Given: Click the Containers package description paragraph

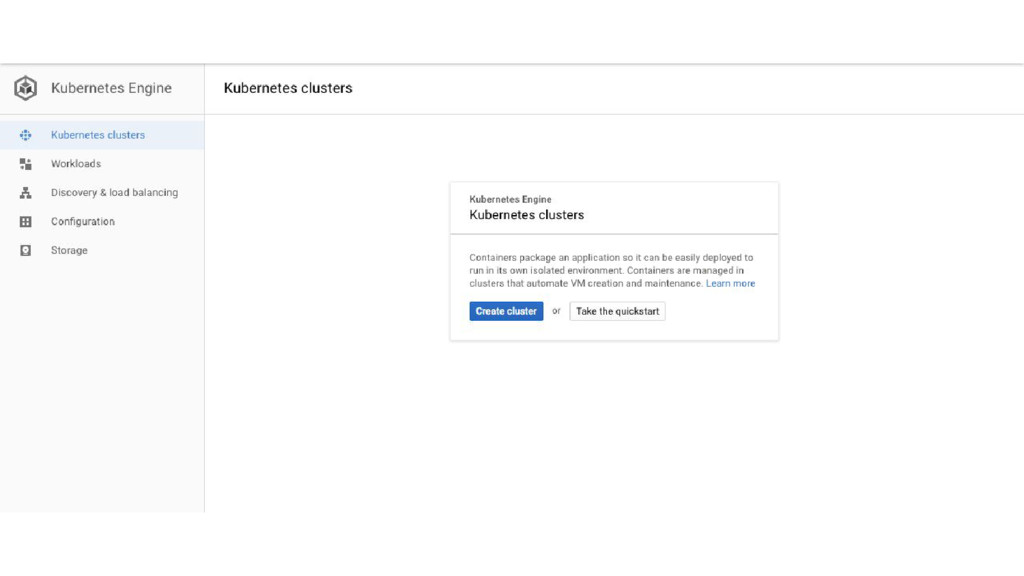Looking at the screenshot, I should pos(612,270).
